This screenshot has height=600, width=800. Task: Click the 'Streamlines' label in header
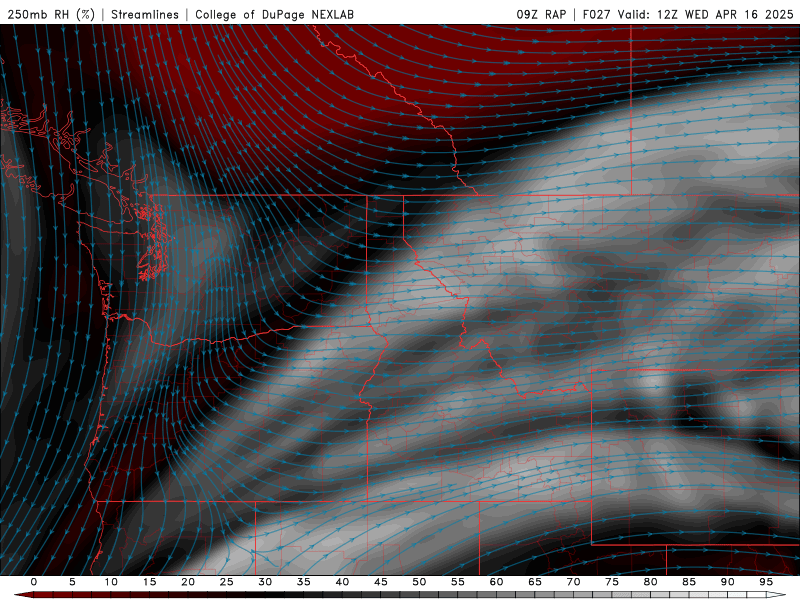pos(145,14)
